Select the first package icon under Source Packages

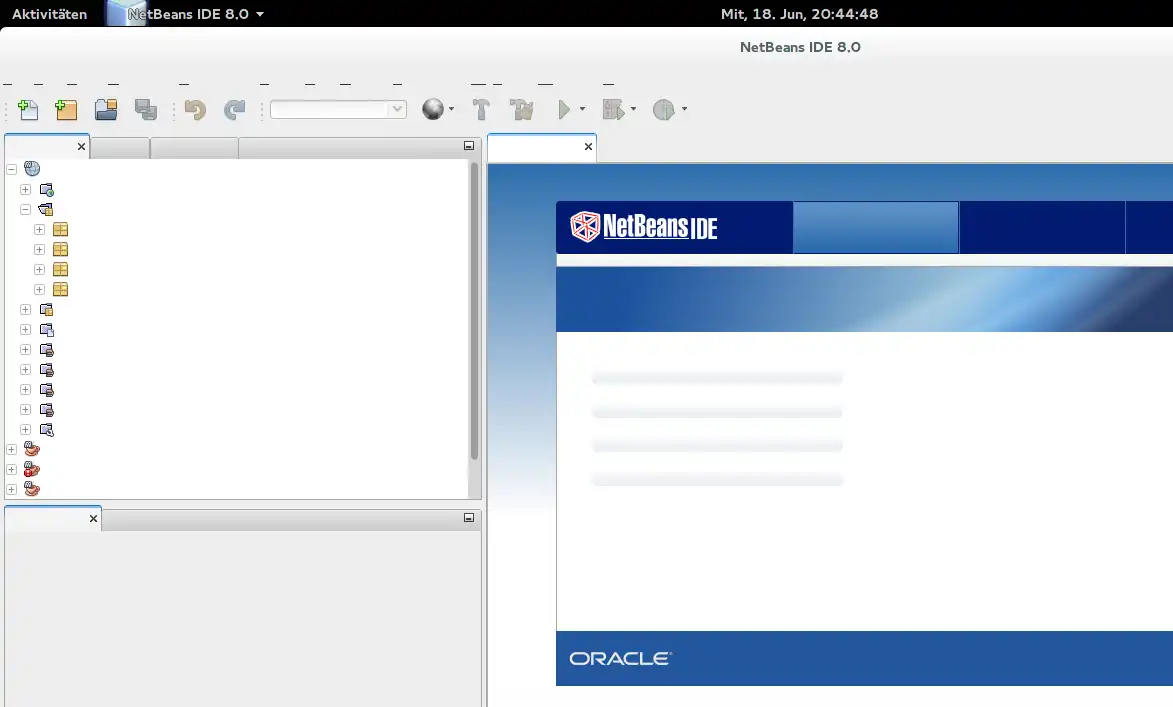pyautogui.click(x=61, y=230)
